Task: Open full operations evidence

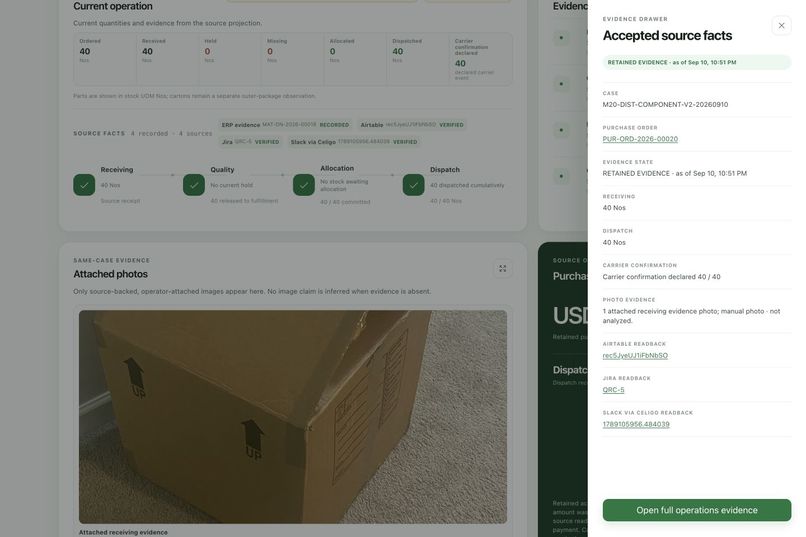Action: point(697,510)
